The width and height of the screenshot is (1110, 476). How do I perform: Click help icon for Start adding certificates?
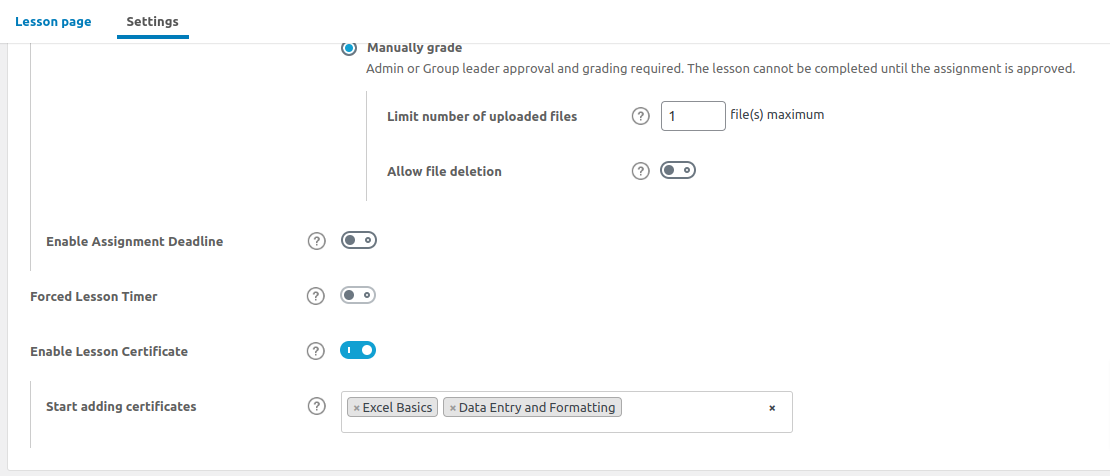pos(317,406)
